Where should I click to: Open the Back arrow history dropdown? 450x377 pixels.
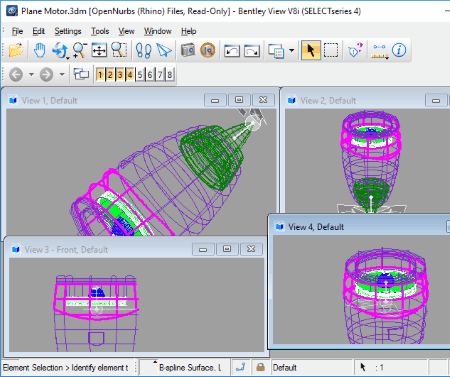pyautogui.click(x=31, y=74)
